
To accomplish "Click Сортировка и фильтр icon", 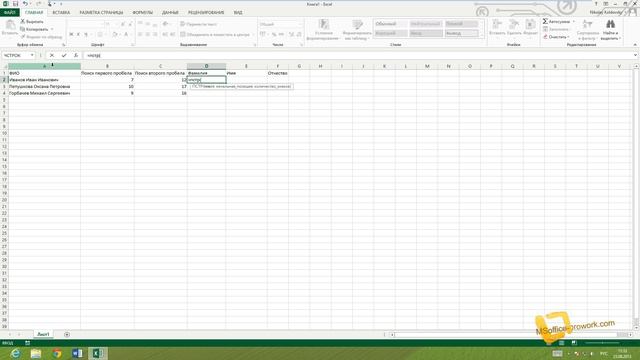I will [x=587, y=24].
